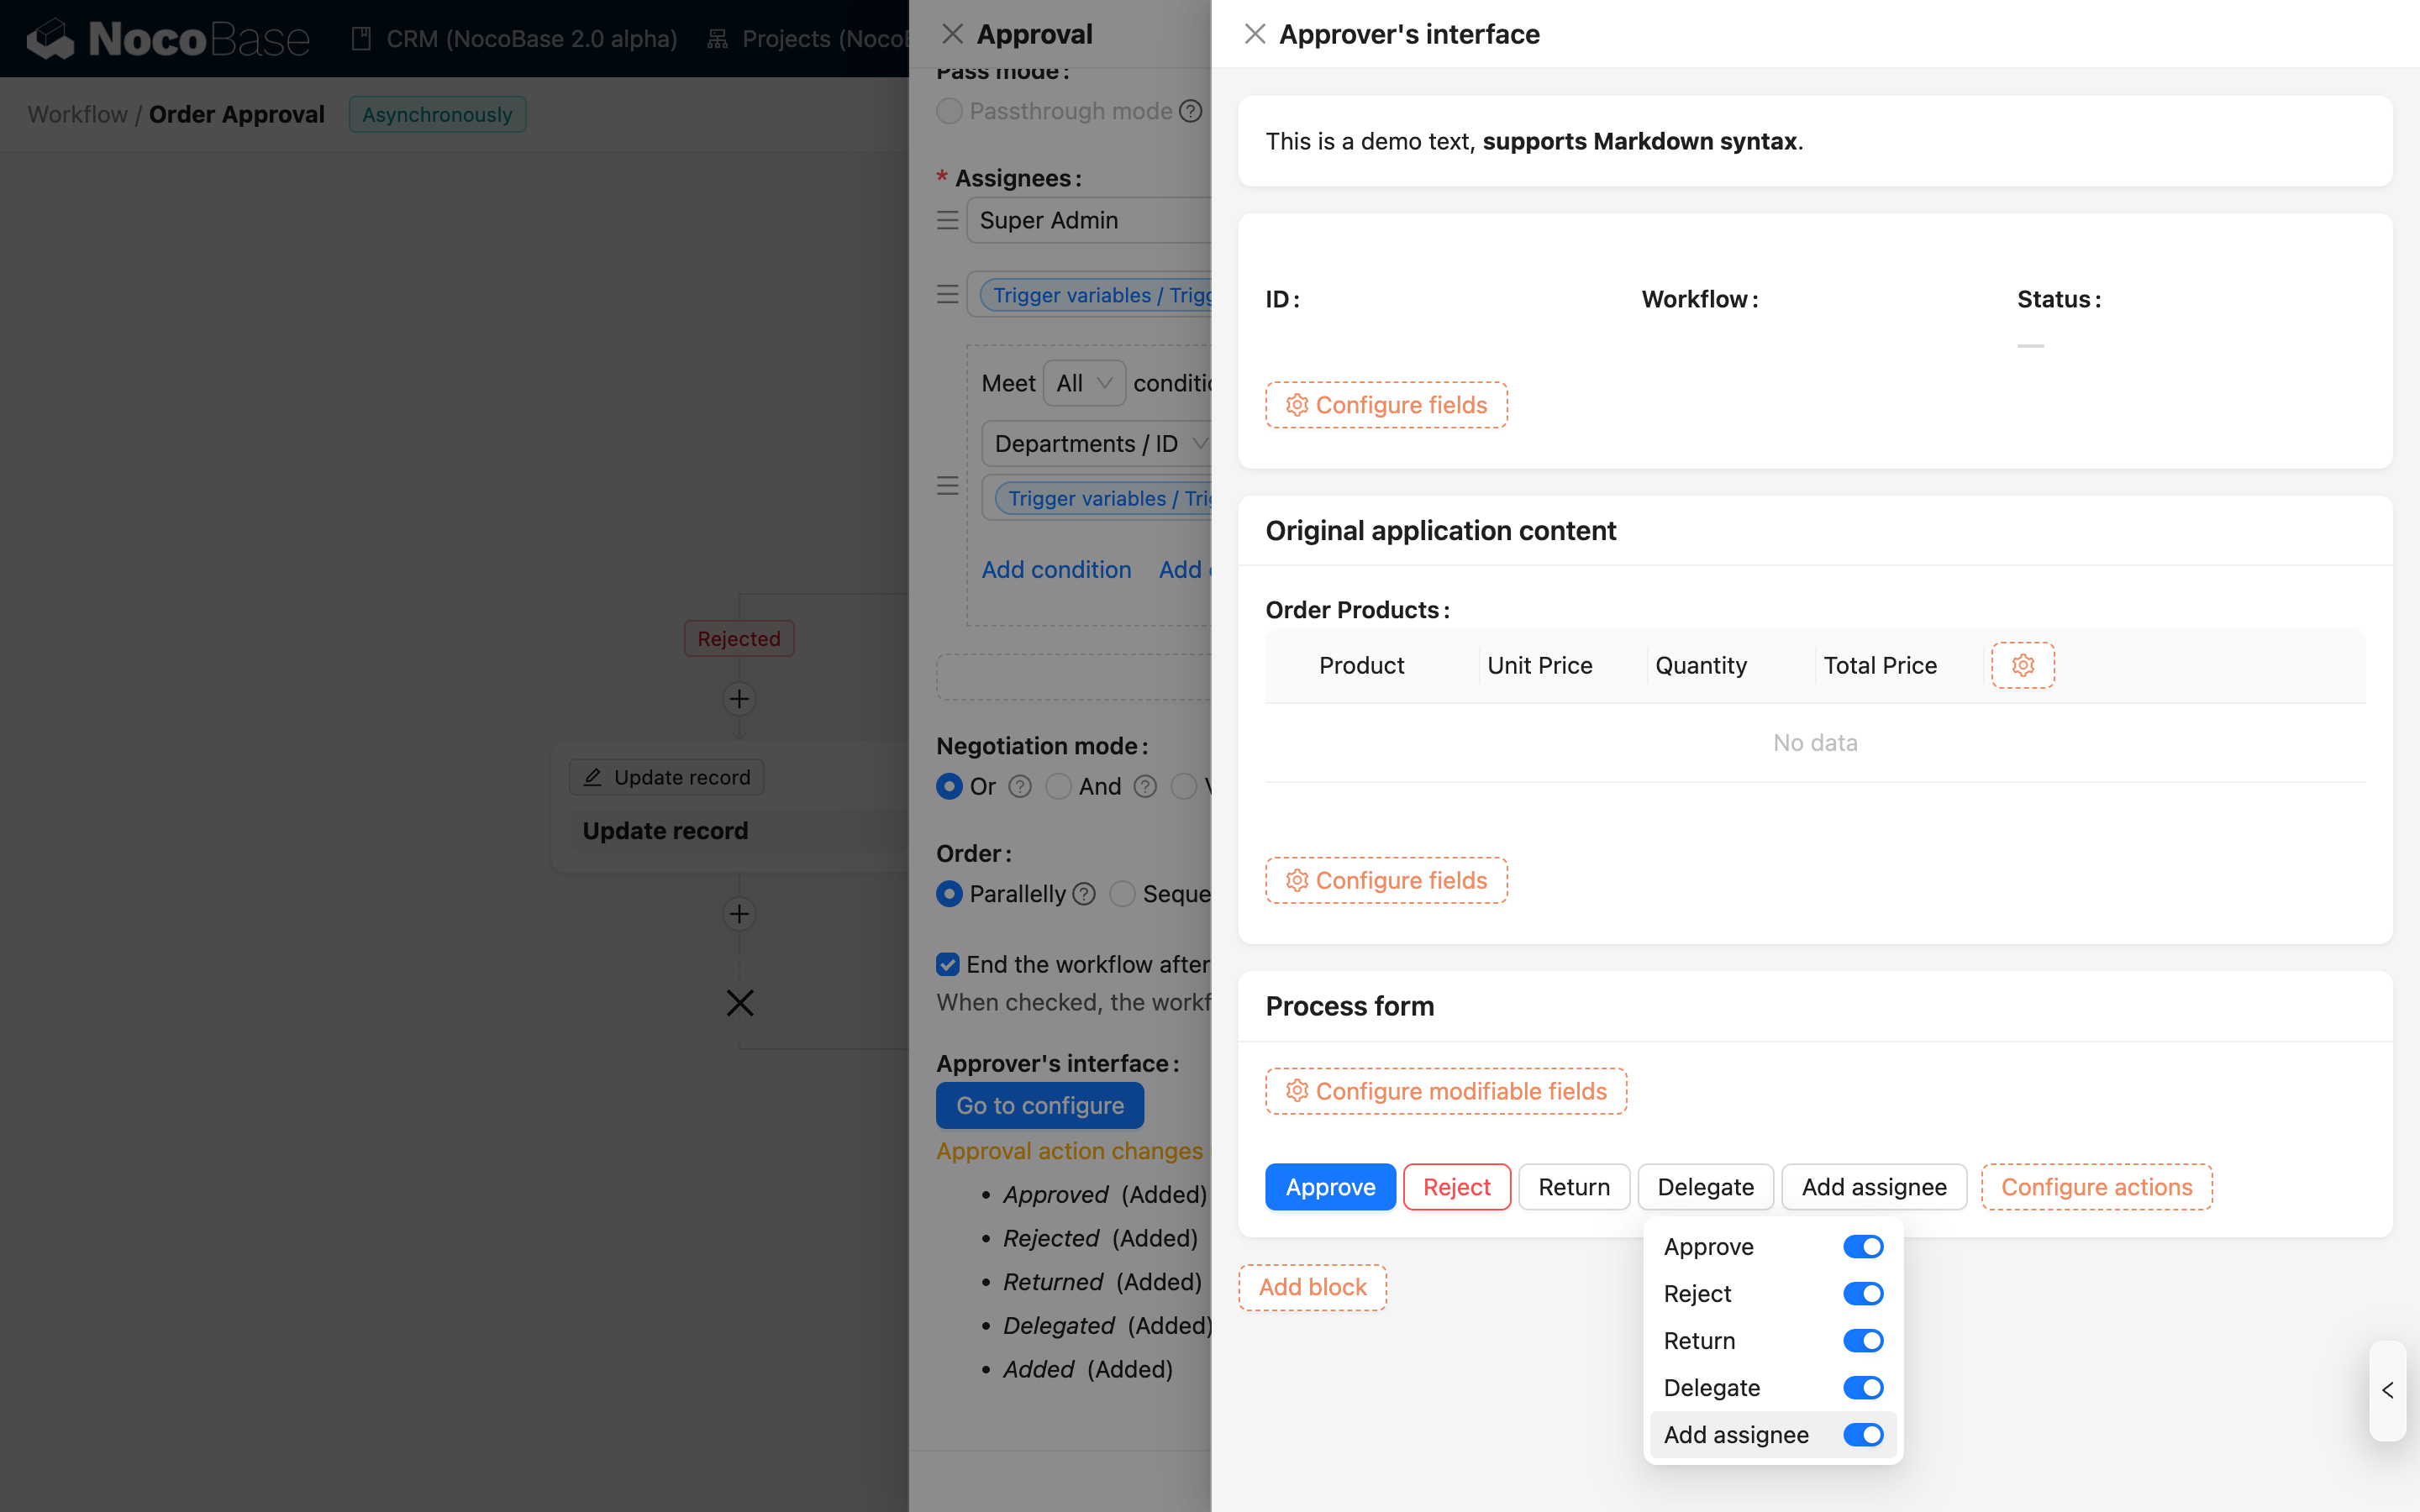Uncheck End the workflow after checkbox
This screenshot has width=2420, height=1512.
click(948, 964)
